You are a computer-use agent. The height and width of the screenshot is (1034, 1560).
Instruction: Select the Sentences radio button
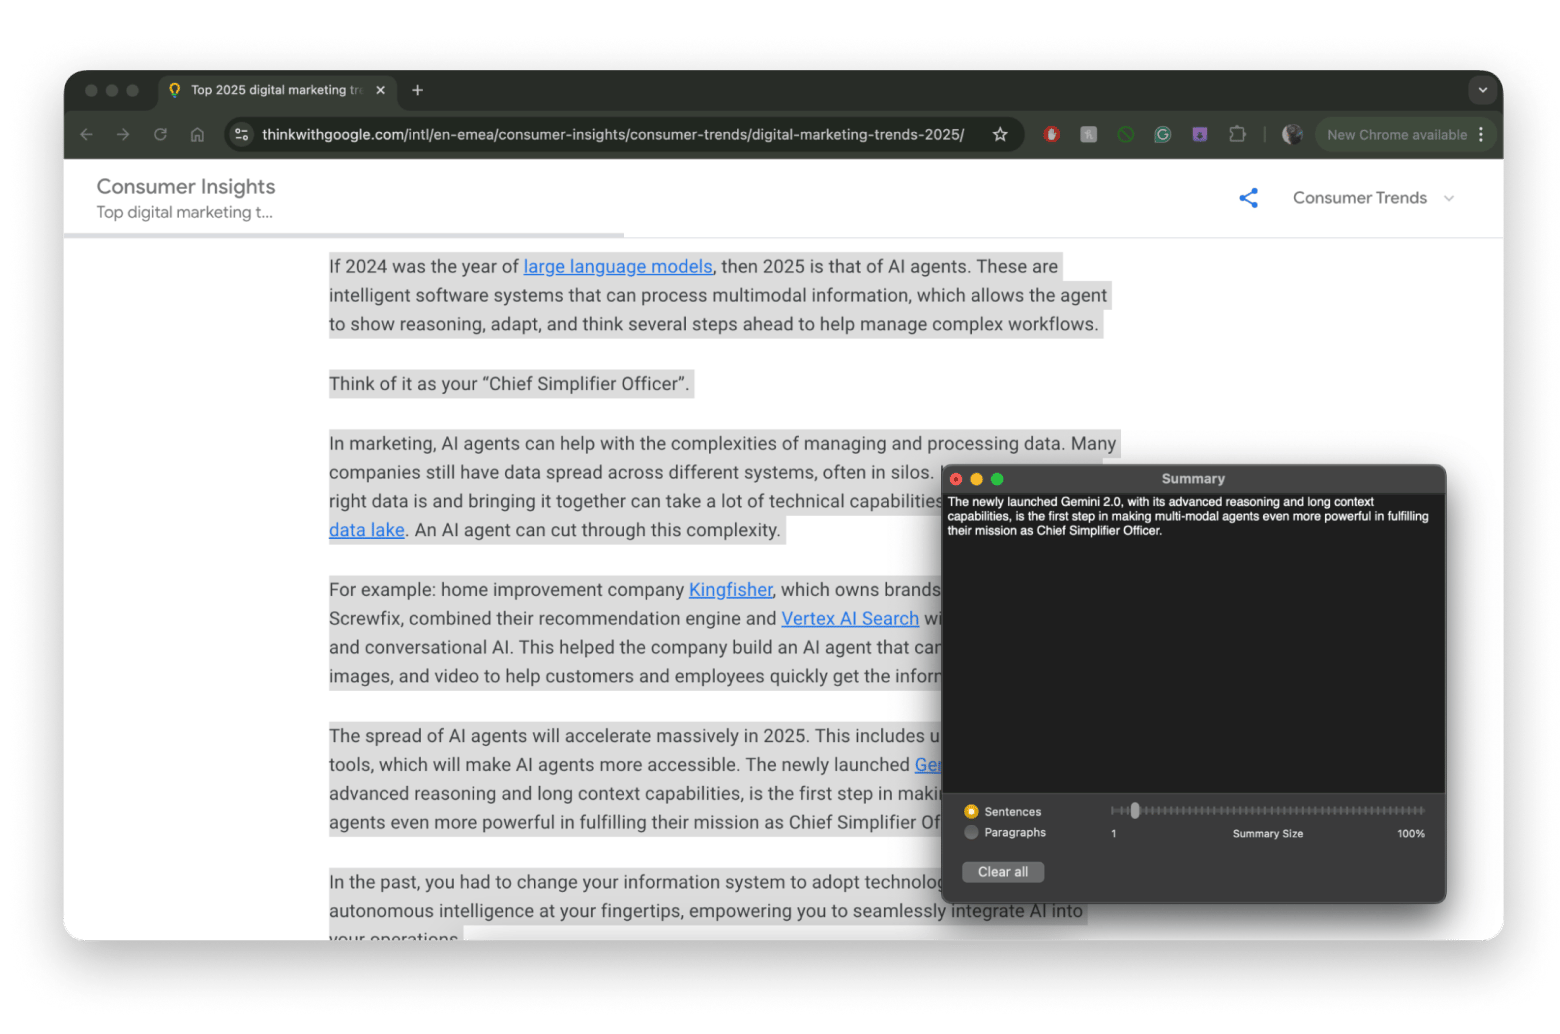(x=971, y=811)
